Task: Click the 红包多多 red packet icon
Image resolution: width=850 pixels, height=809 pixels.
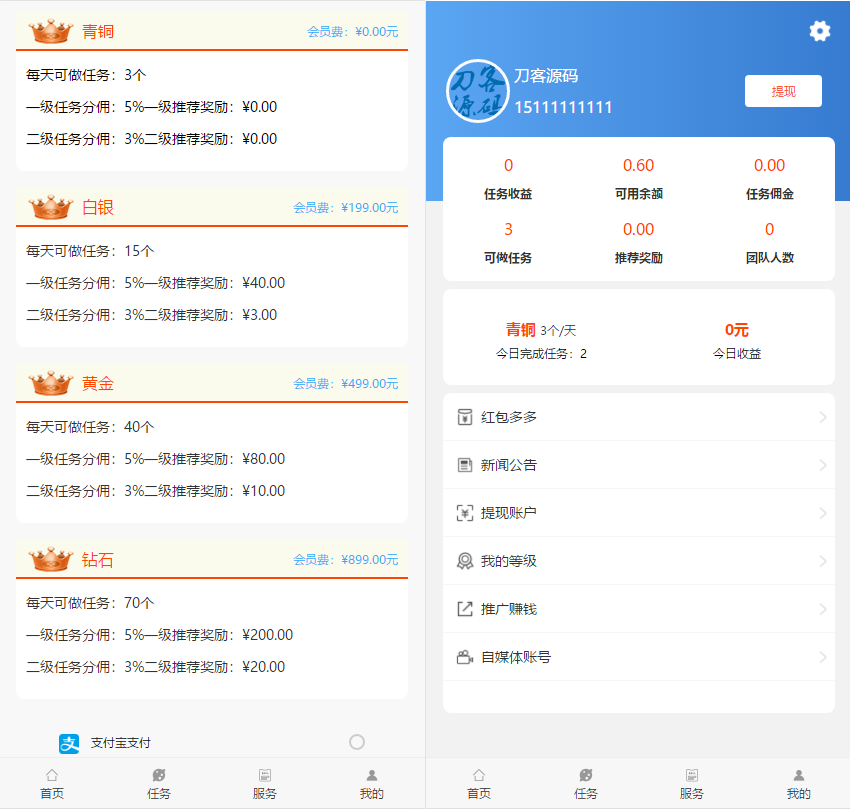Action: coord(464,417)
